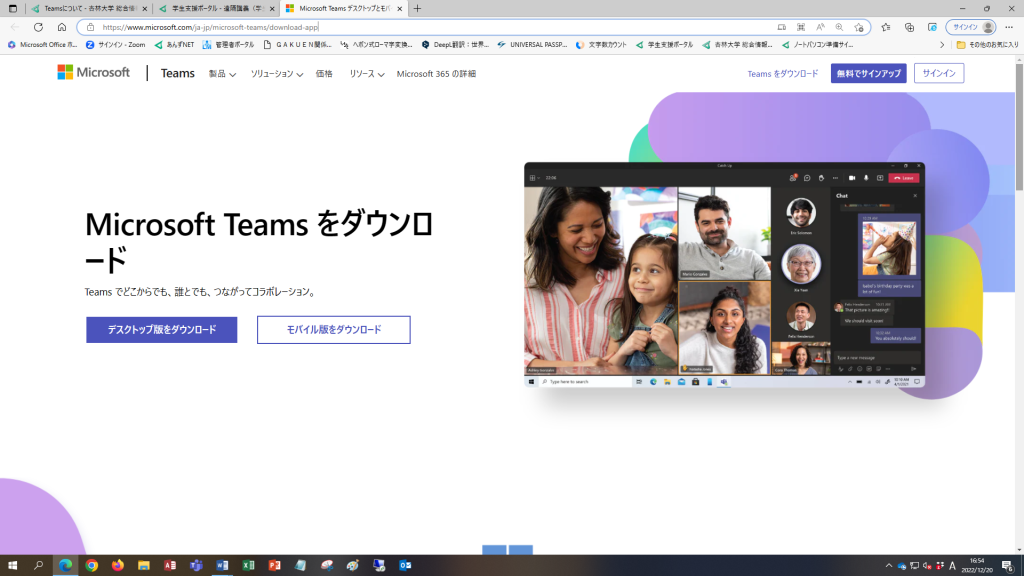Expand the リソース dropdown menu
Viewport: 1024px width, 576px height.
tap(366, 74)
